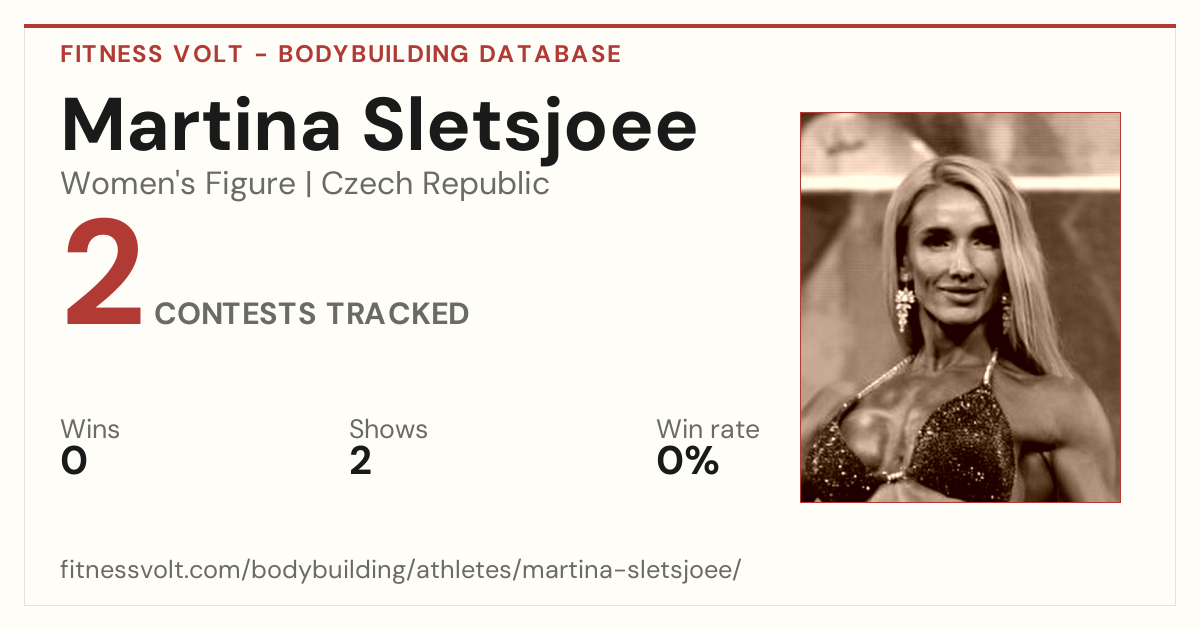This screenshot has width=1200, height=630.
Task: Click the large red number 2
Action: pos(104,277)
